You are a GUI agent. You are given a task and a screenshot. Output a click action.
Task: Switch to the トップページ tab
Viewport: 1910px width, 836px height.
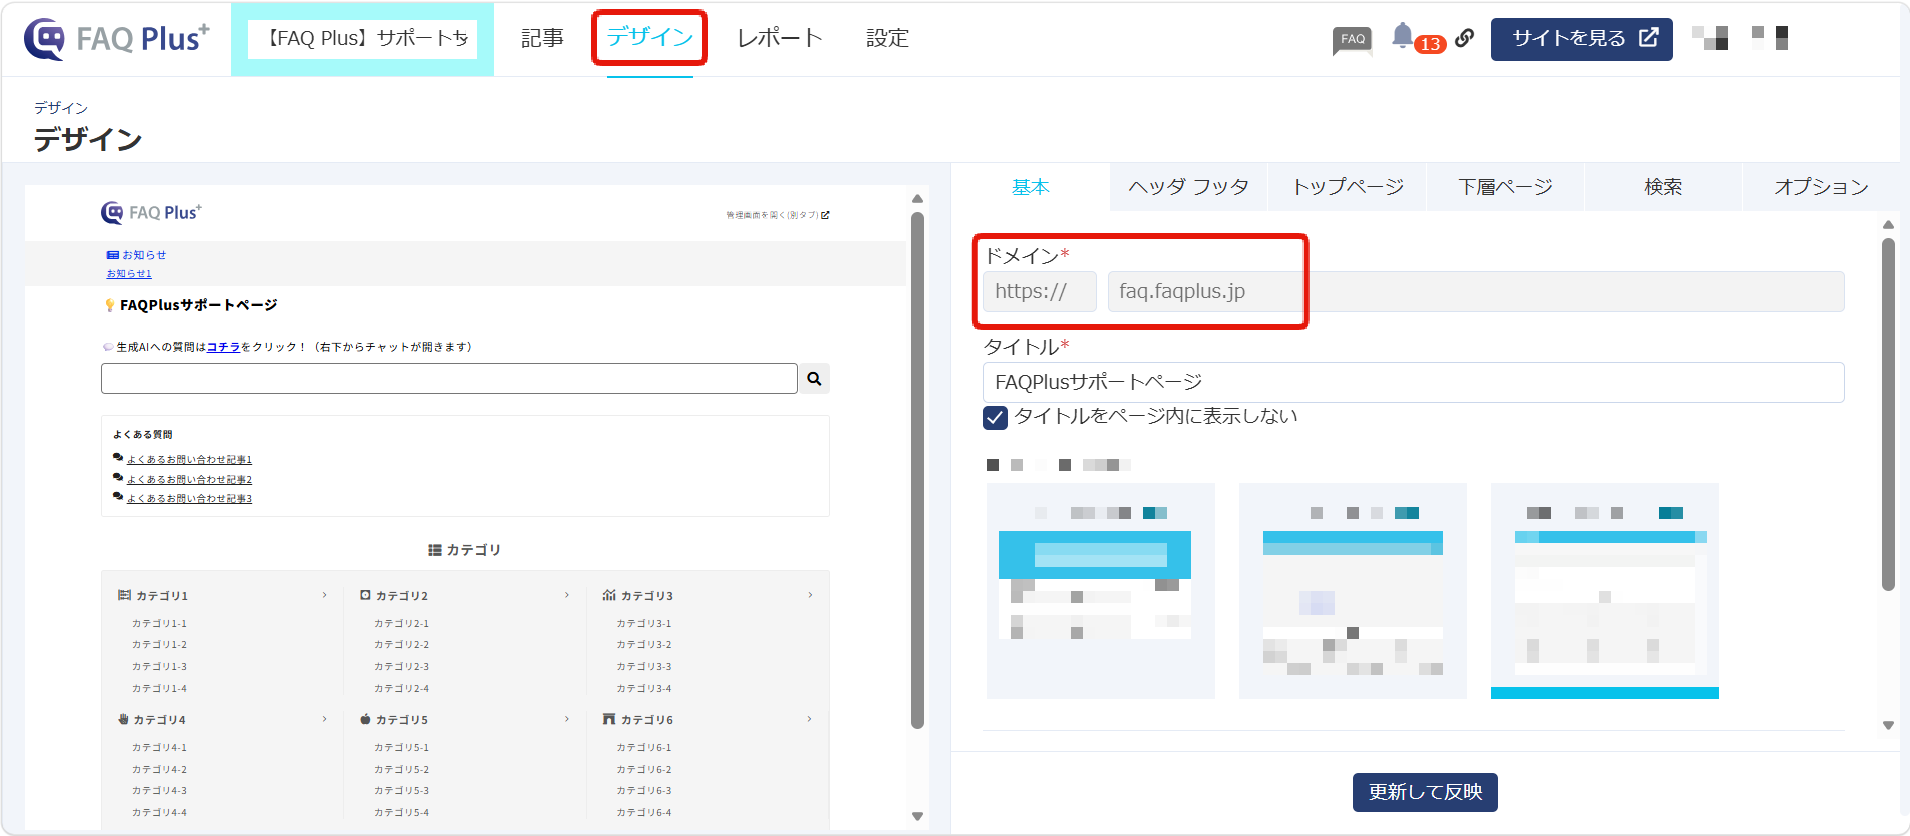click(1347, 187)
